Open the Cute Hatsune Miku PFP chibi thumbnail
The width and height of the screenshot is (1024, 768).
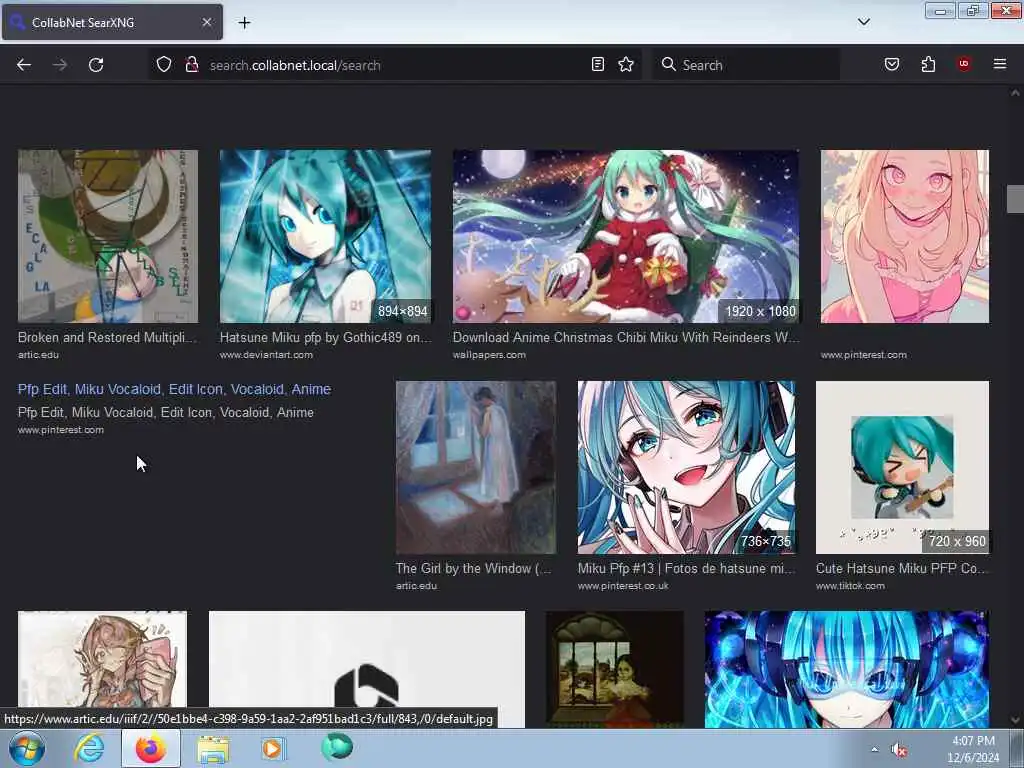click(902, 468)
